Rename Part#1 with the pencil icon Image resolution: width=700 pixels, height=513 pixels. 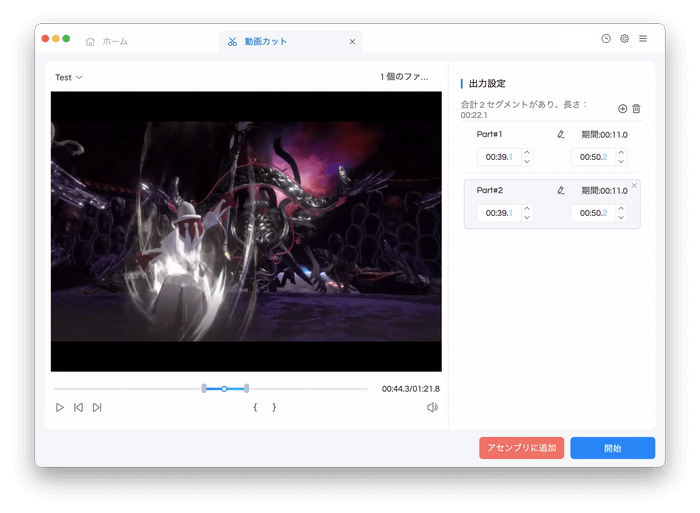561,134
